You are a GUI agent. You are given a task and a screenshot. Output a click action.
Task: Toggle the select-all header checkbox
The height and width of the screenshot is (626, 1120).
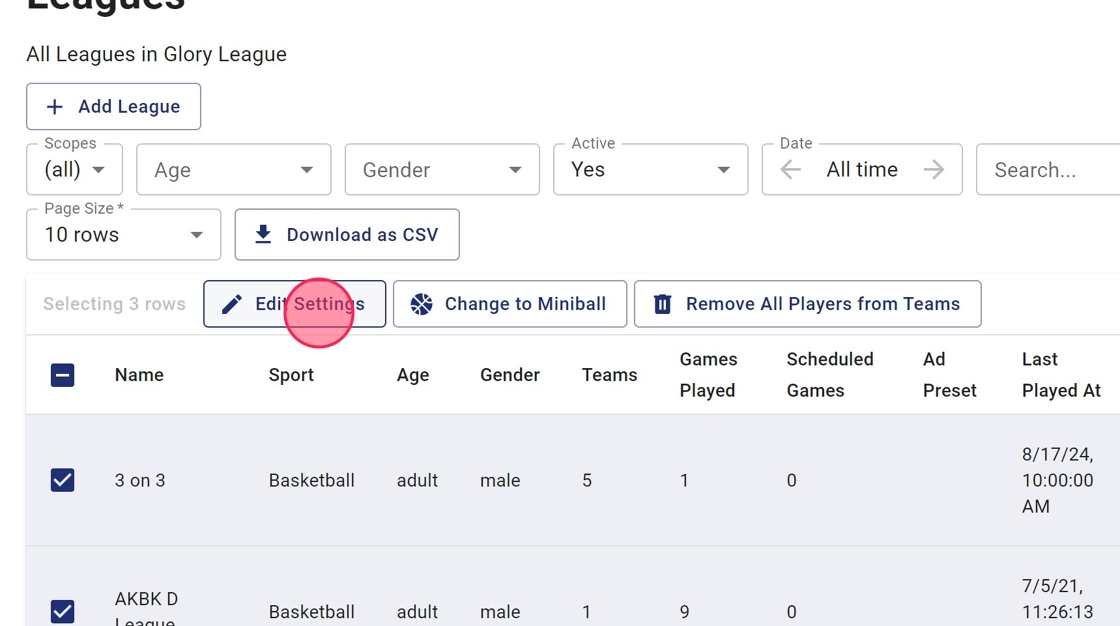pos(62,375)
